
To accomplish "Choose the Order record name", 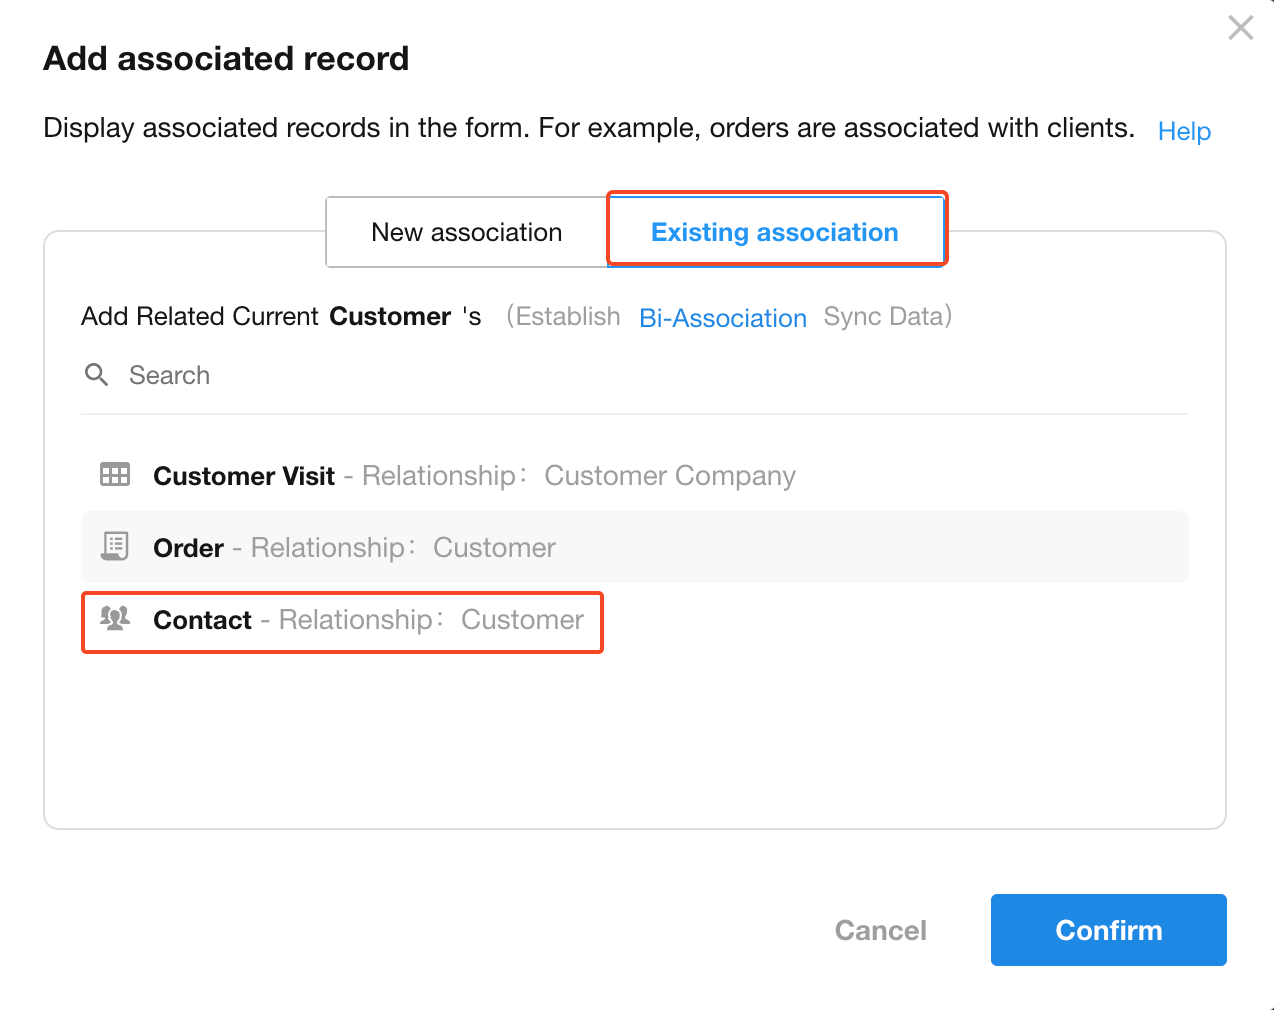I will click(188, 548).
